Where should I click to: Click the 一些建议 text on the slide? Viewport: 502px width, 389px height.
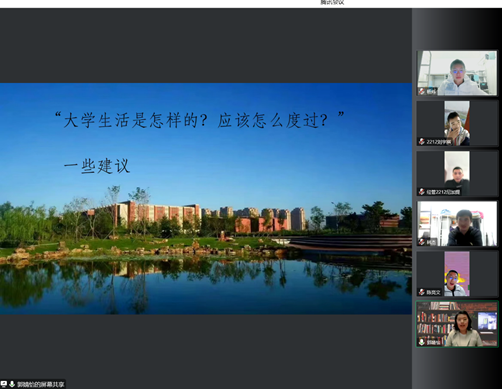[x=96, y=166]
